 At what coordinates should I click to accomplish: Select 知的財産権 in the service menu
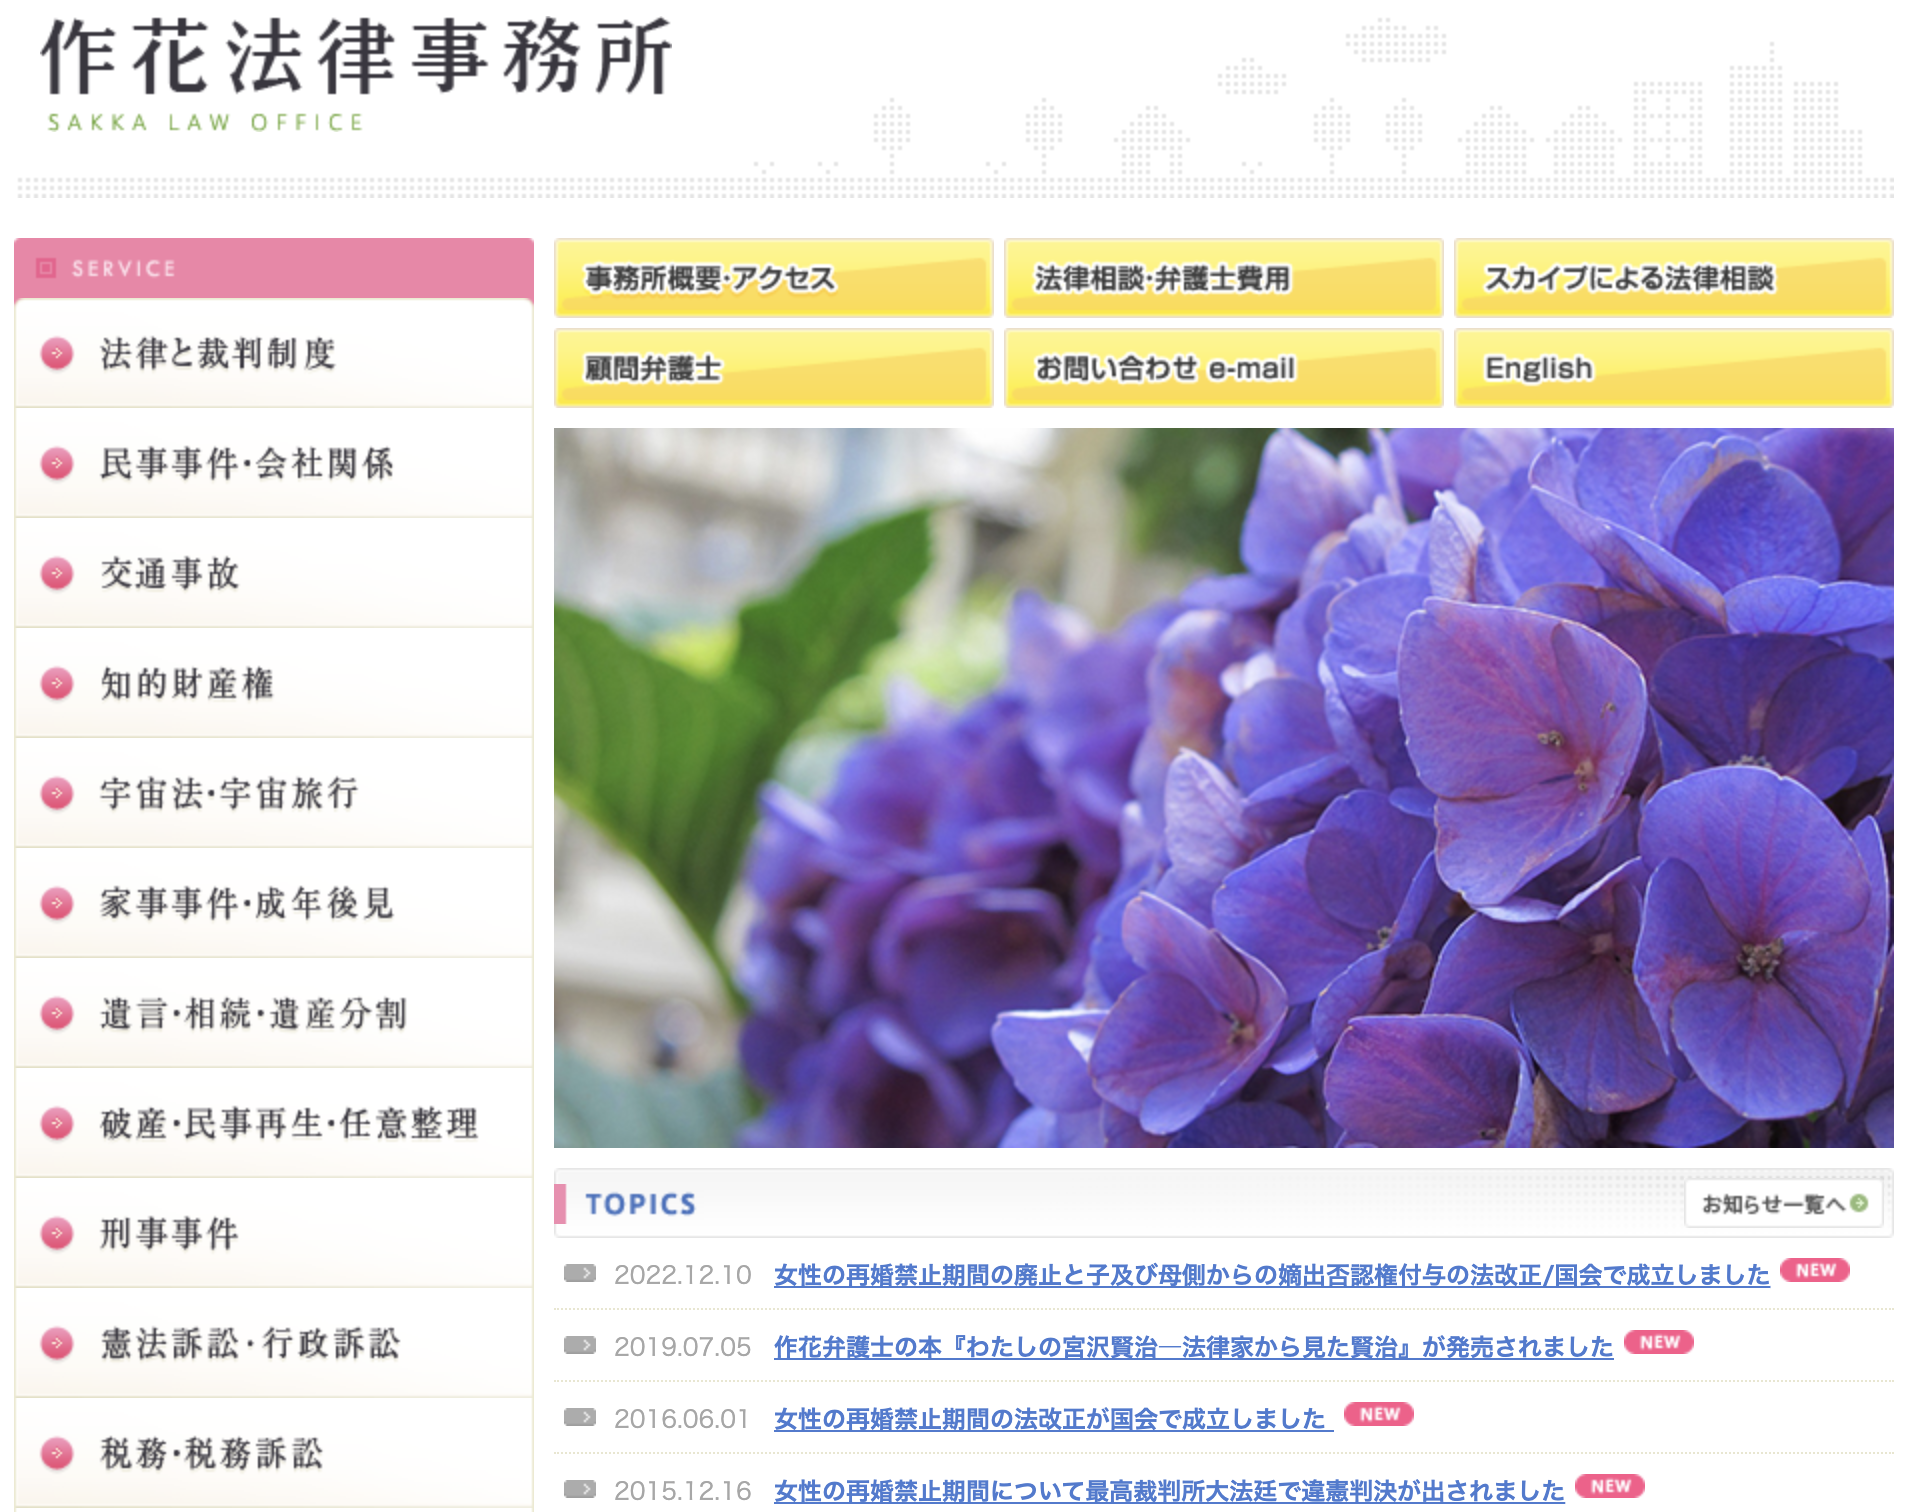tap(274, 683)
